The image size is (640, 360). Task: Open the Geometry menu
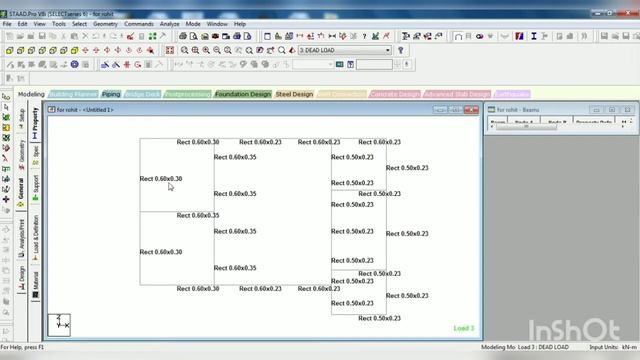[105, 24]
